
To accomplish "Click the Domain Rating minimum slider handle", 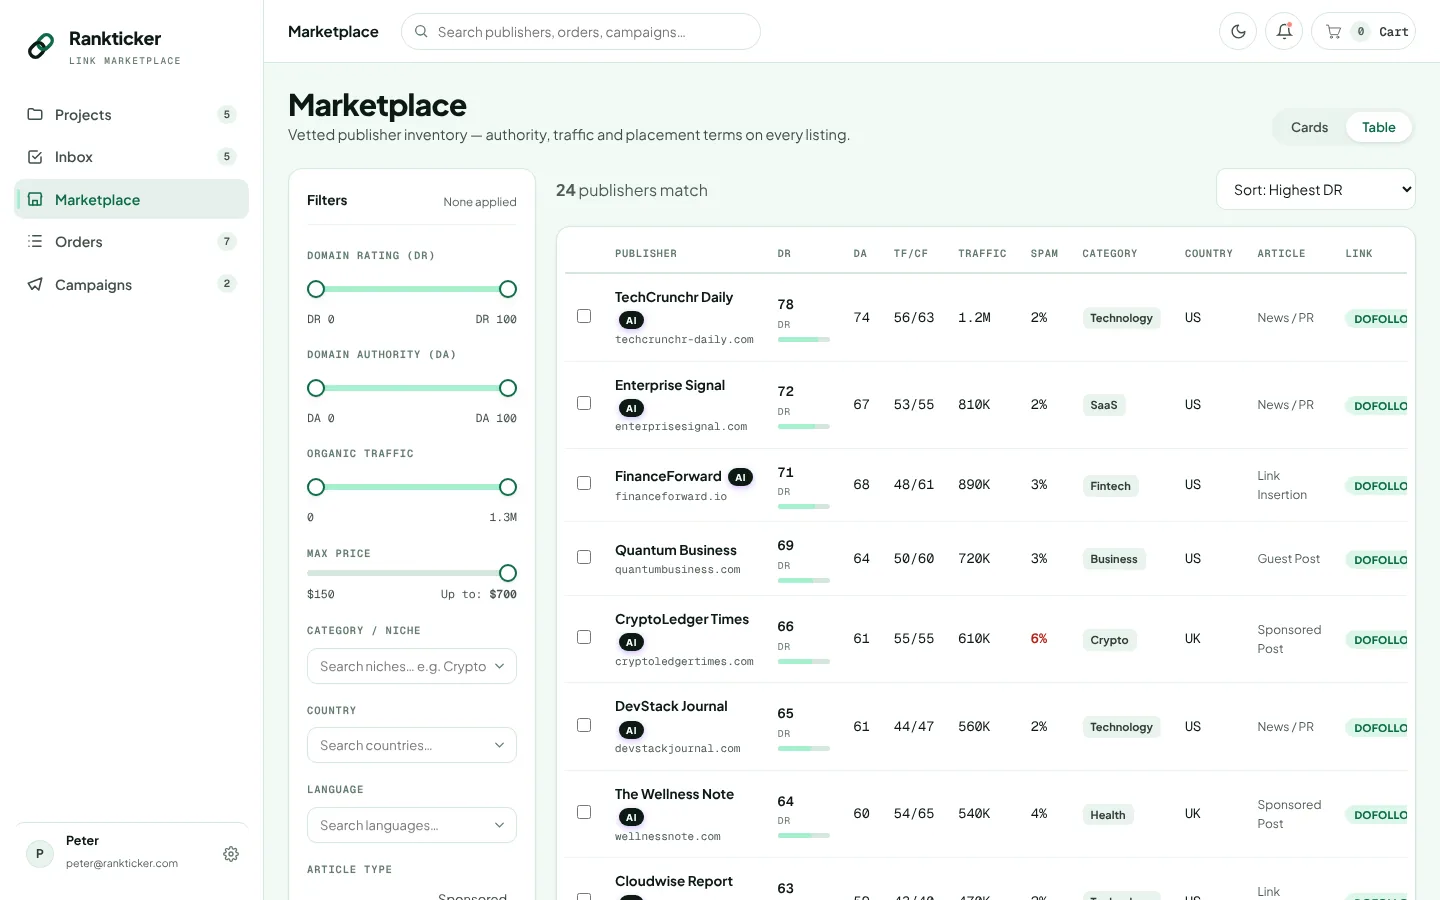I will [x=316, y=289].
